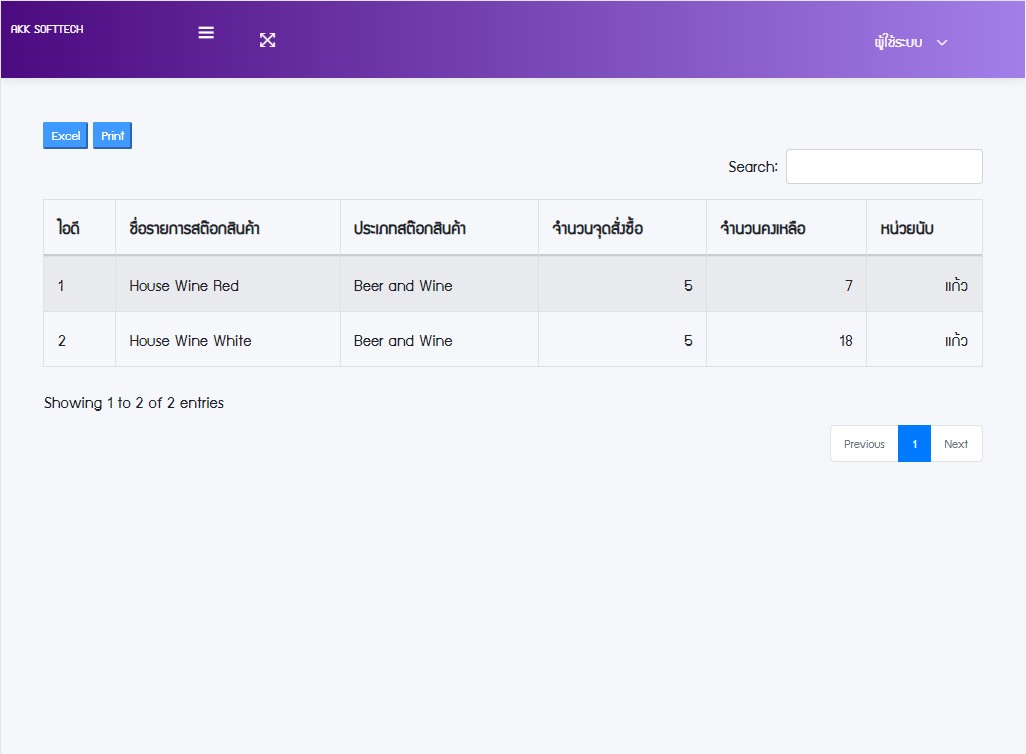
Task: Sort by ประเภทสต๊อกสินค้า column header
Action: pyautogui.click(x=409, y=228)
